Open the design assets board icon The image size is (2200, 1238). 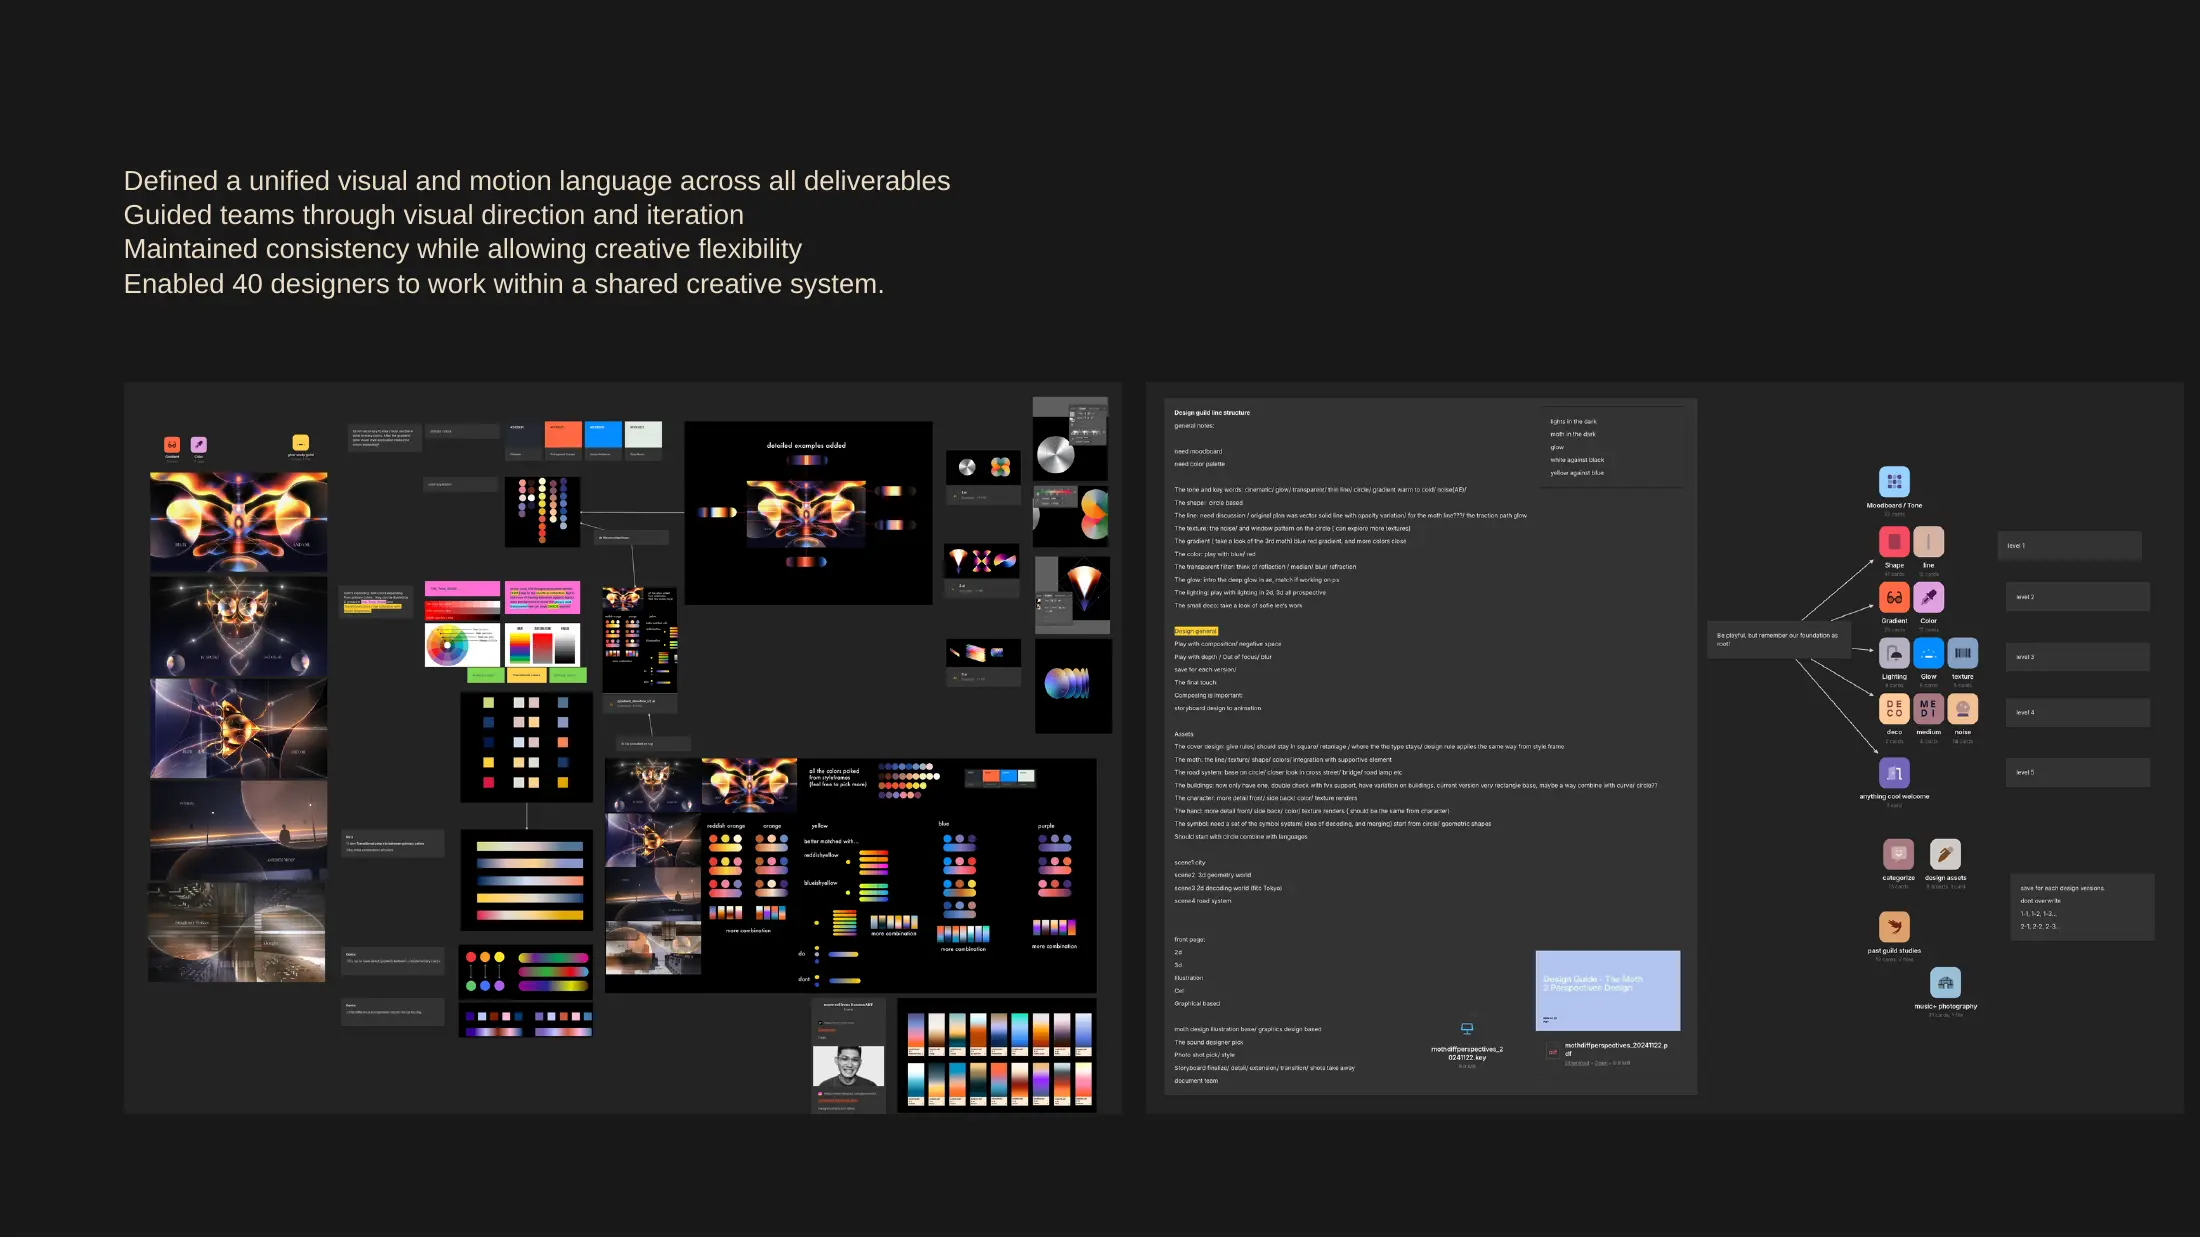(1945, 855)
